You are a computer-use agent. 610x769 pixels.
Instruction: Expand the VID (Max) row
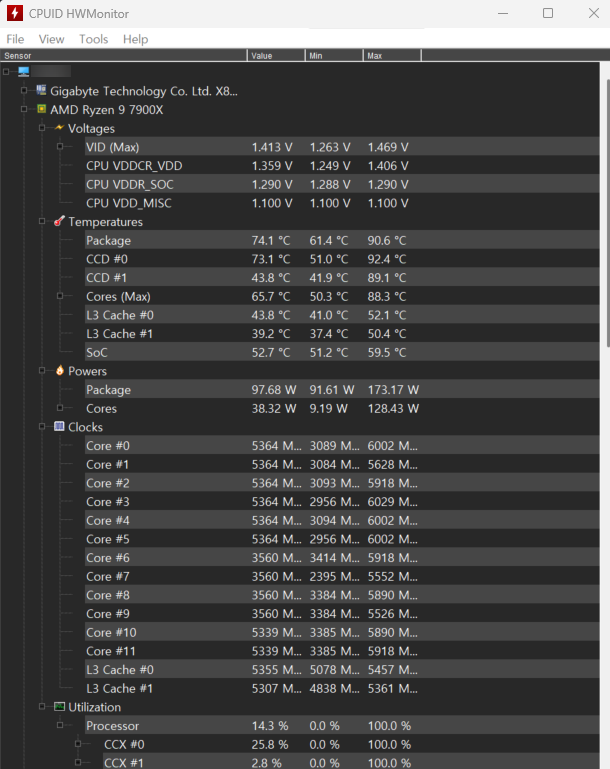[60, 146]
